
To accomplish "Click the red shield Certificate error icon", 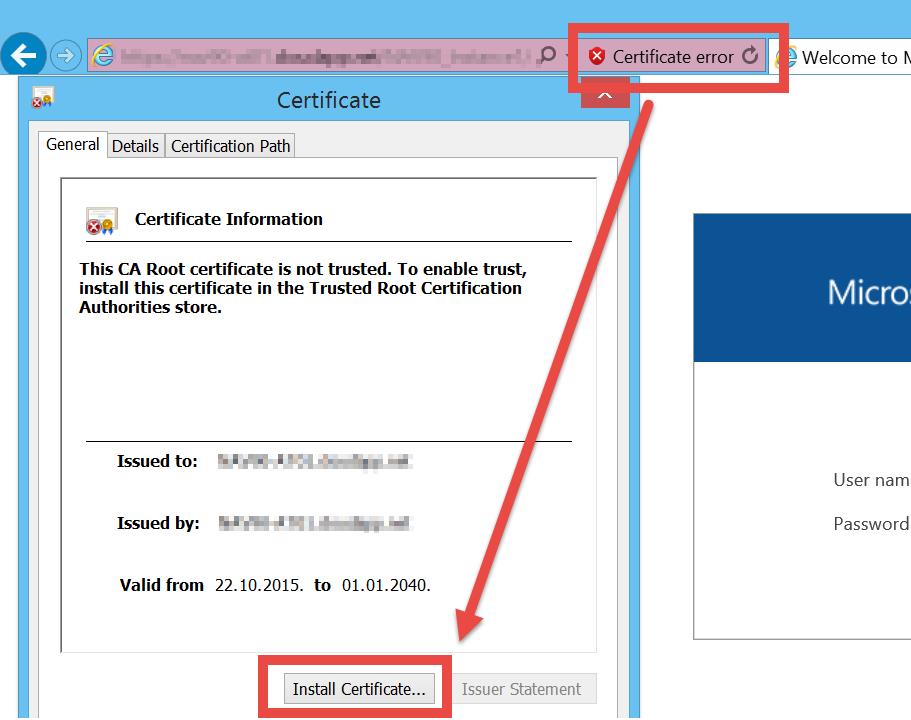I will click(597, 57).
